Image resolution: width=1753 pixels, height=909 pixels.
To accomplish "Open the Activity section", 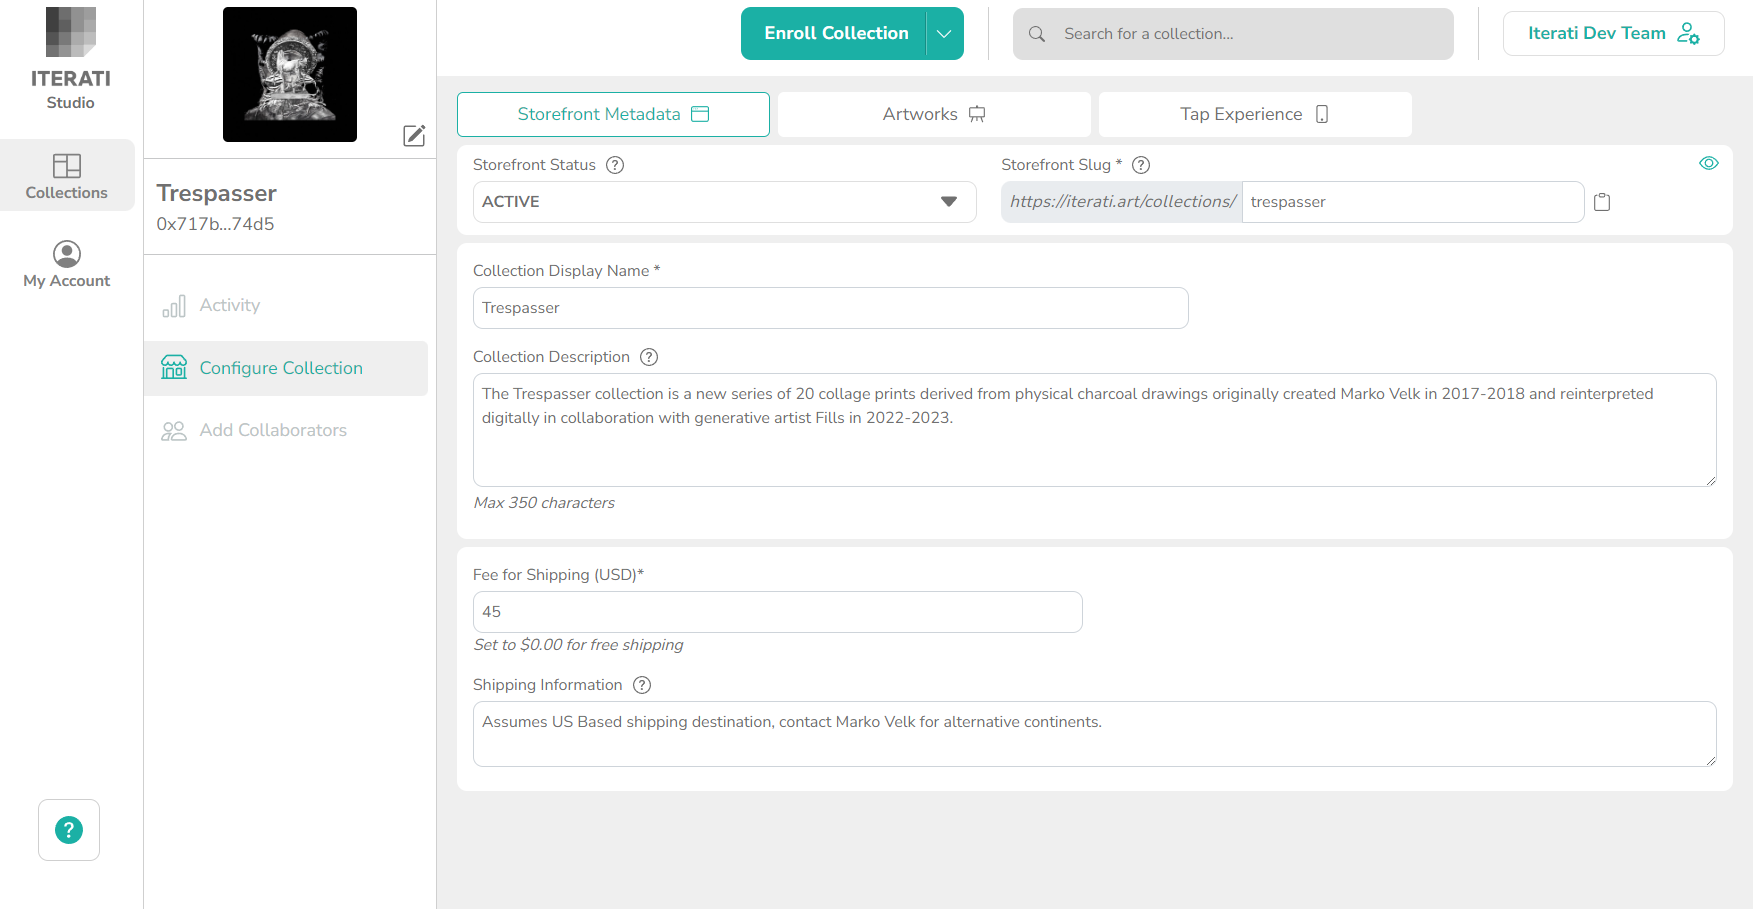I will pos(229,306).
